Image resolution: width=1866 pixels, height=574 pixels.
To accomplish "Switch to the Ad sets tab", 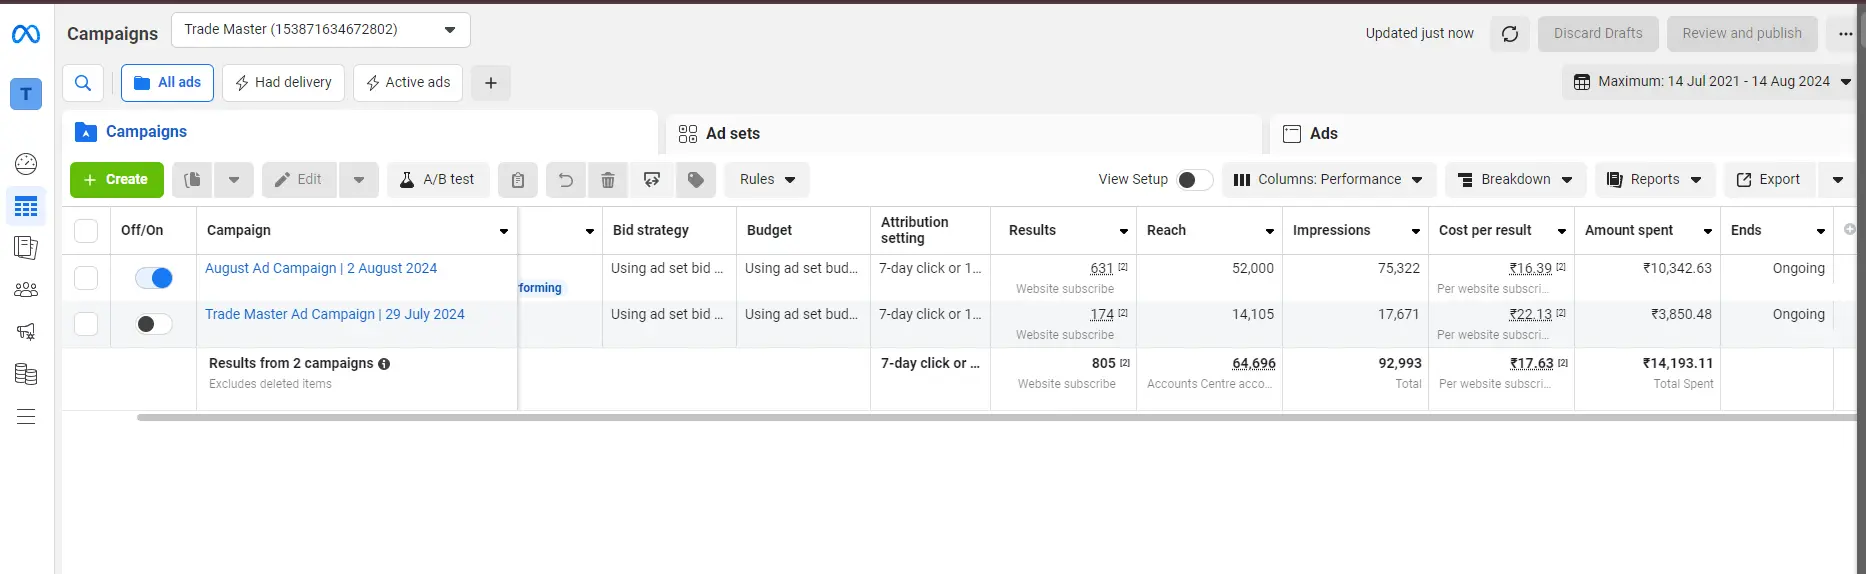I will coord(964,134).
